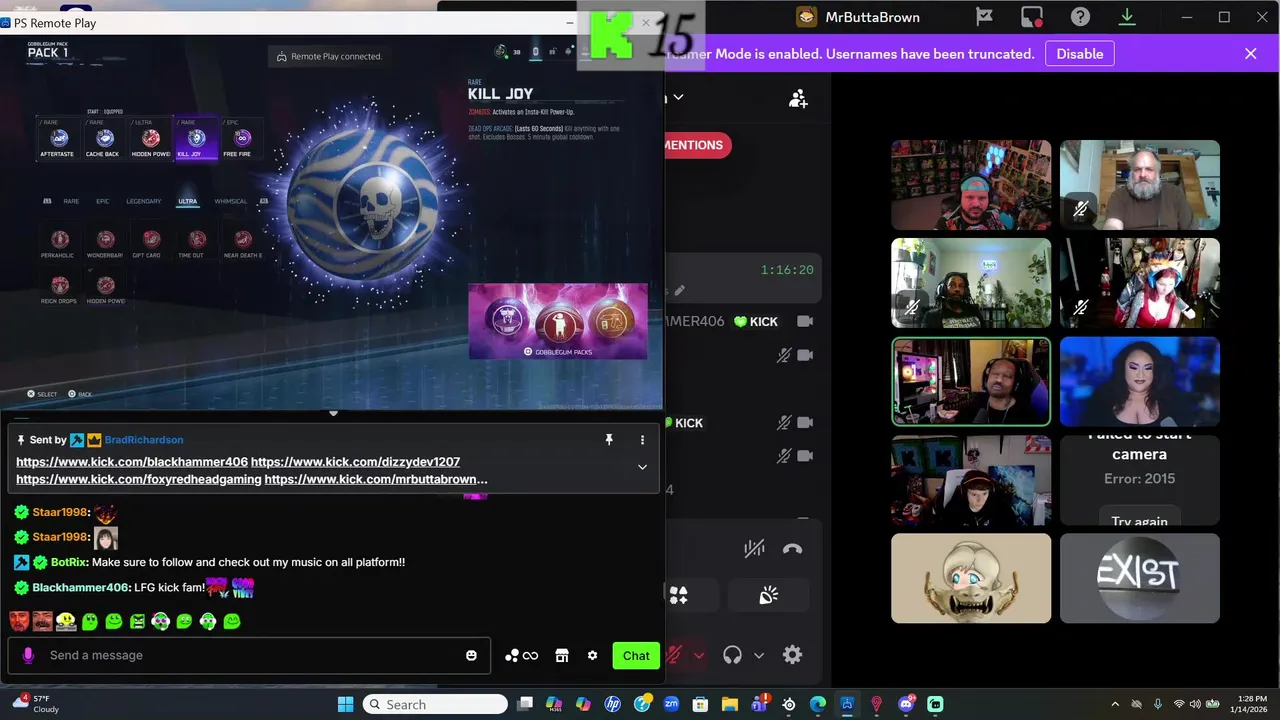Choose equipped Free Fire gobblegum slot
This screenshot has width=1280, height=720.
click(241, 140)
